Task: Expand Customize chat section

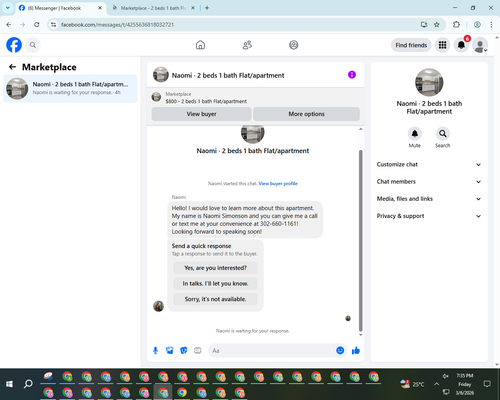Action: coord(429,164)
